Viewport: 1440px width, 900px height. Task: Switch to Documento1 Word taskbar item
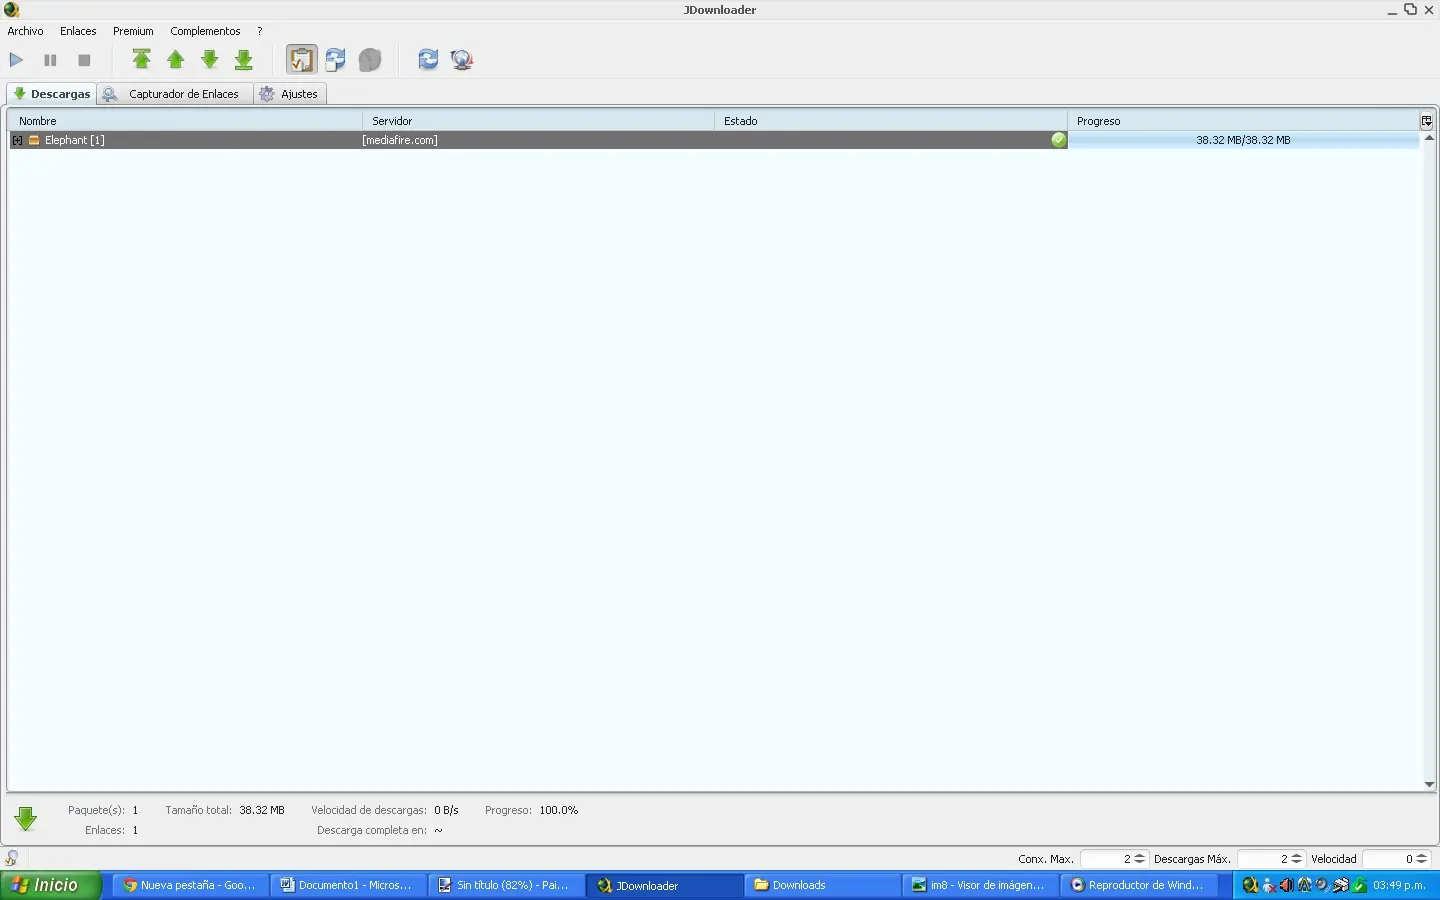click(x=348, y=885)
